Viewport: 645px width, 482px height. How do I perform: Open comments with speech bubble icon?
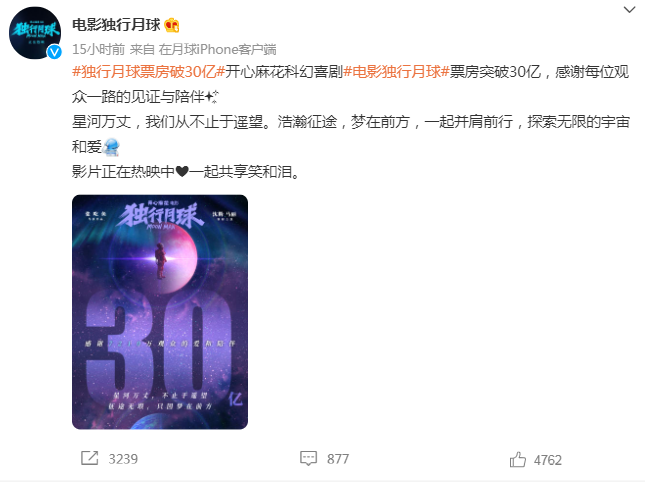click(309, 459)
